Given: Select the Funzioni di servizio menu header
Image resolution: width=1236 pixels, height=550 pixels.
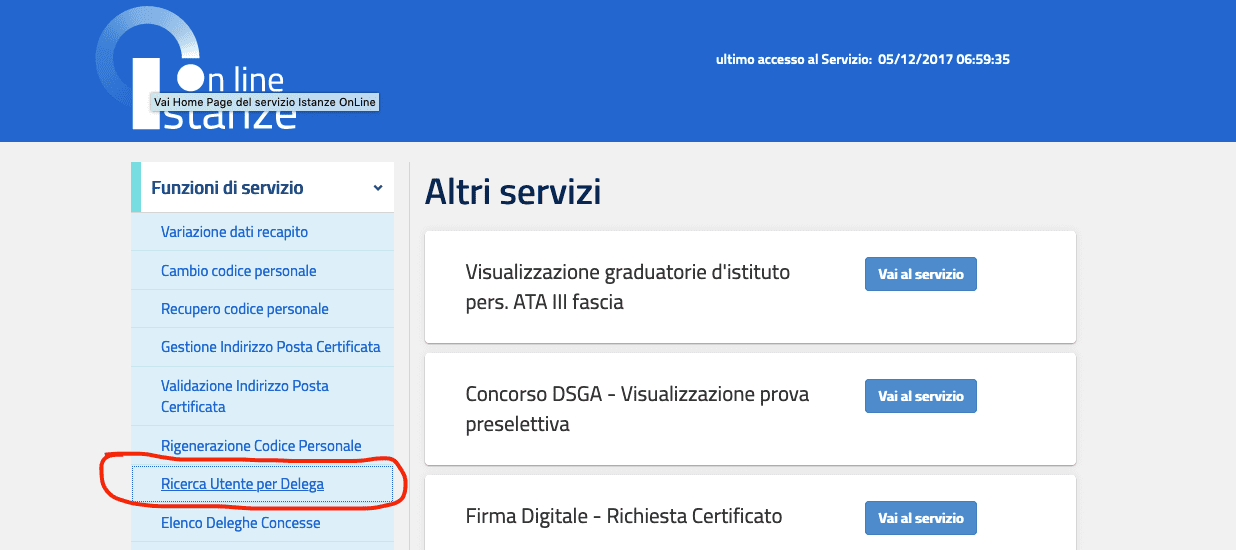Looking at the screenshot, I should coord(227,188).
